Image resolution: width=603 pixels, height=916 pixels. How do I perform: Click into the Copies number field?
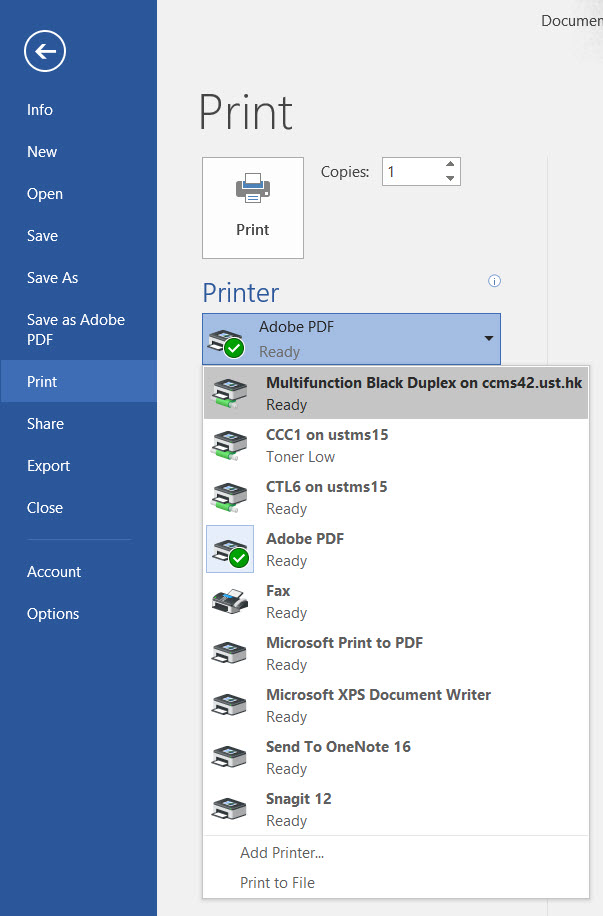(410, 172)
